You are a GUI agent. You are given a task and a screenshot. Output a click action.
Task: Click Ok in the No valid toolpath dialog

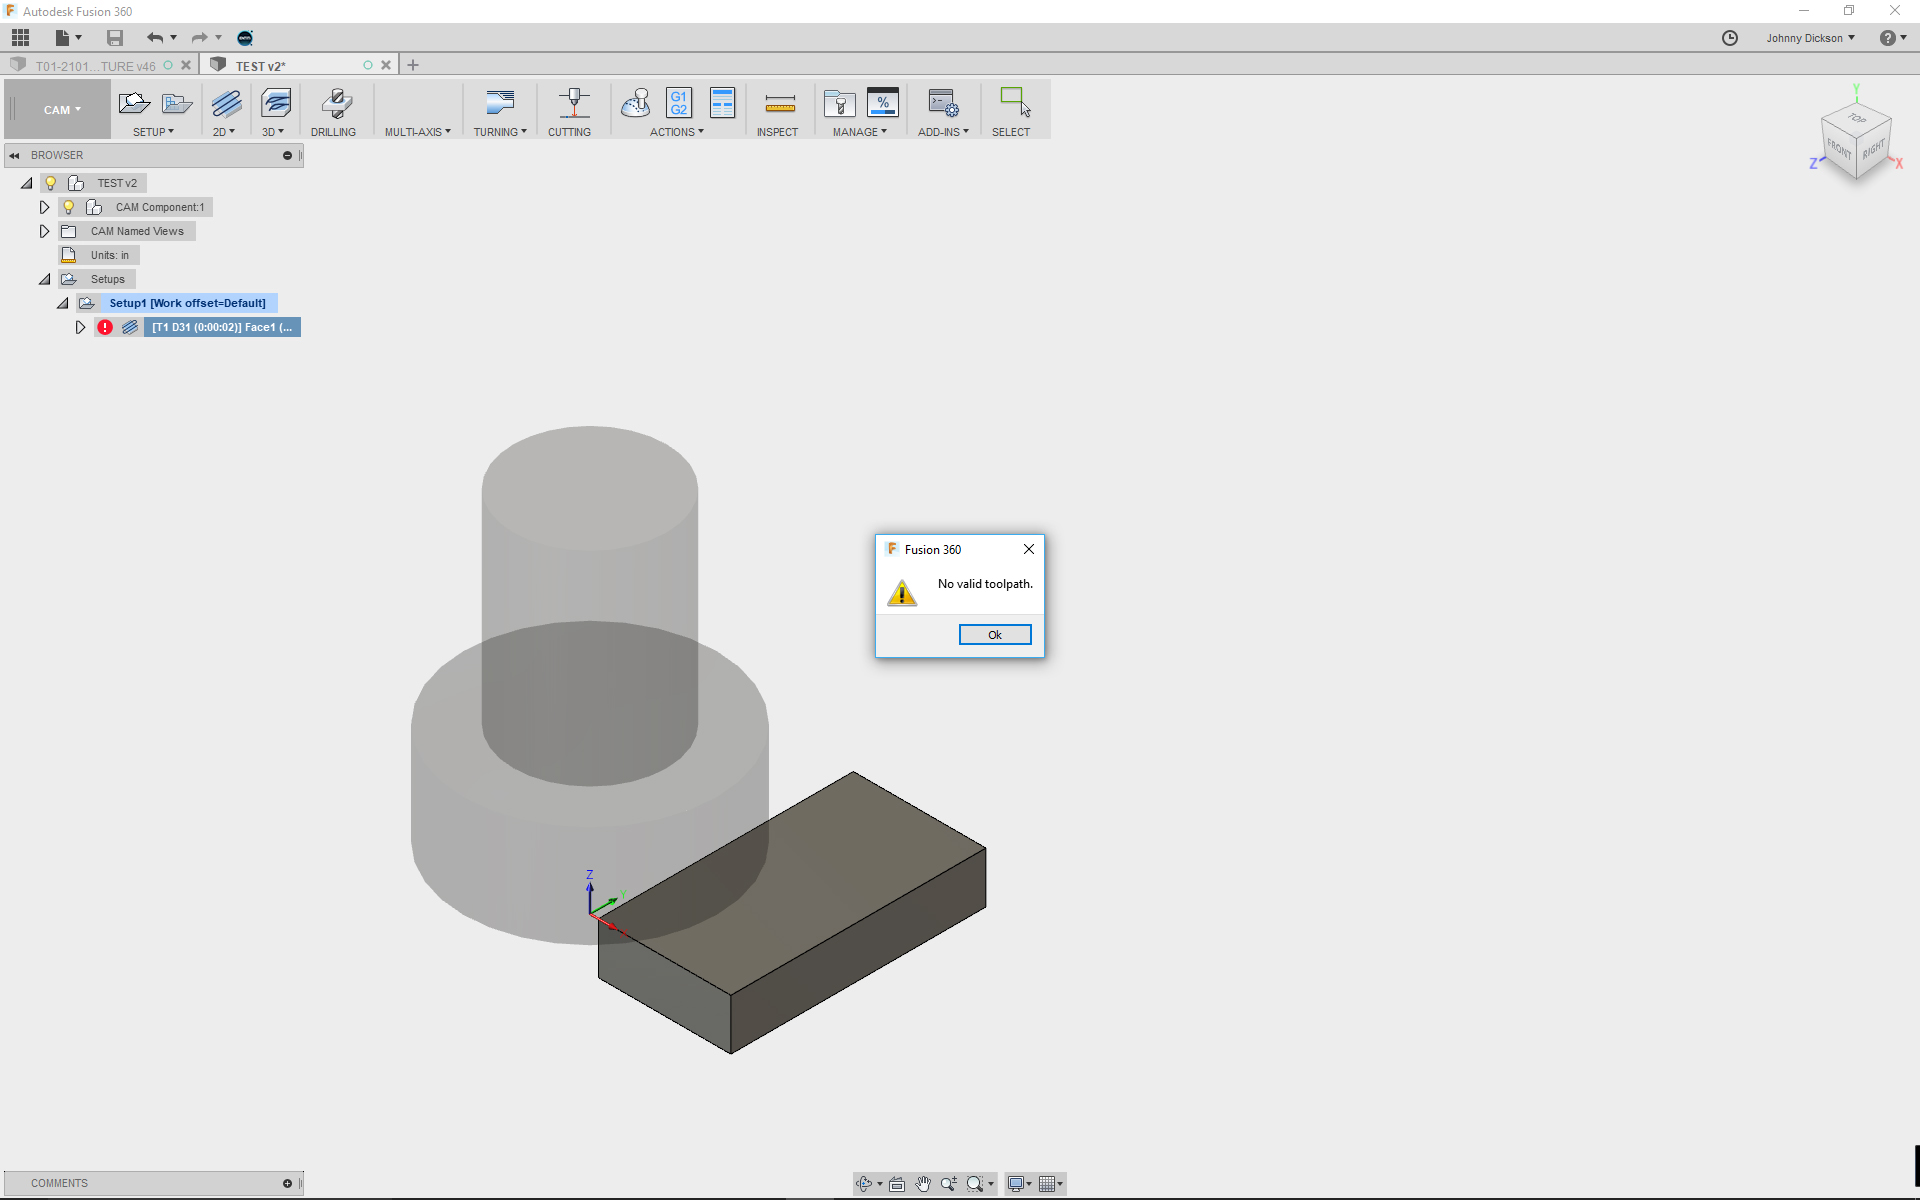[x=995, y=635]
